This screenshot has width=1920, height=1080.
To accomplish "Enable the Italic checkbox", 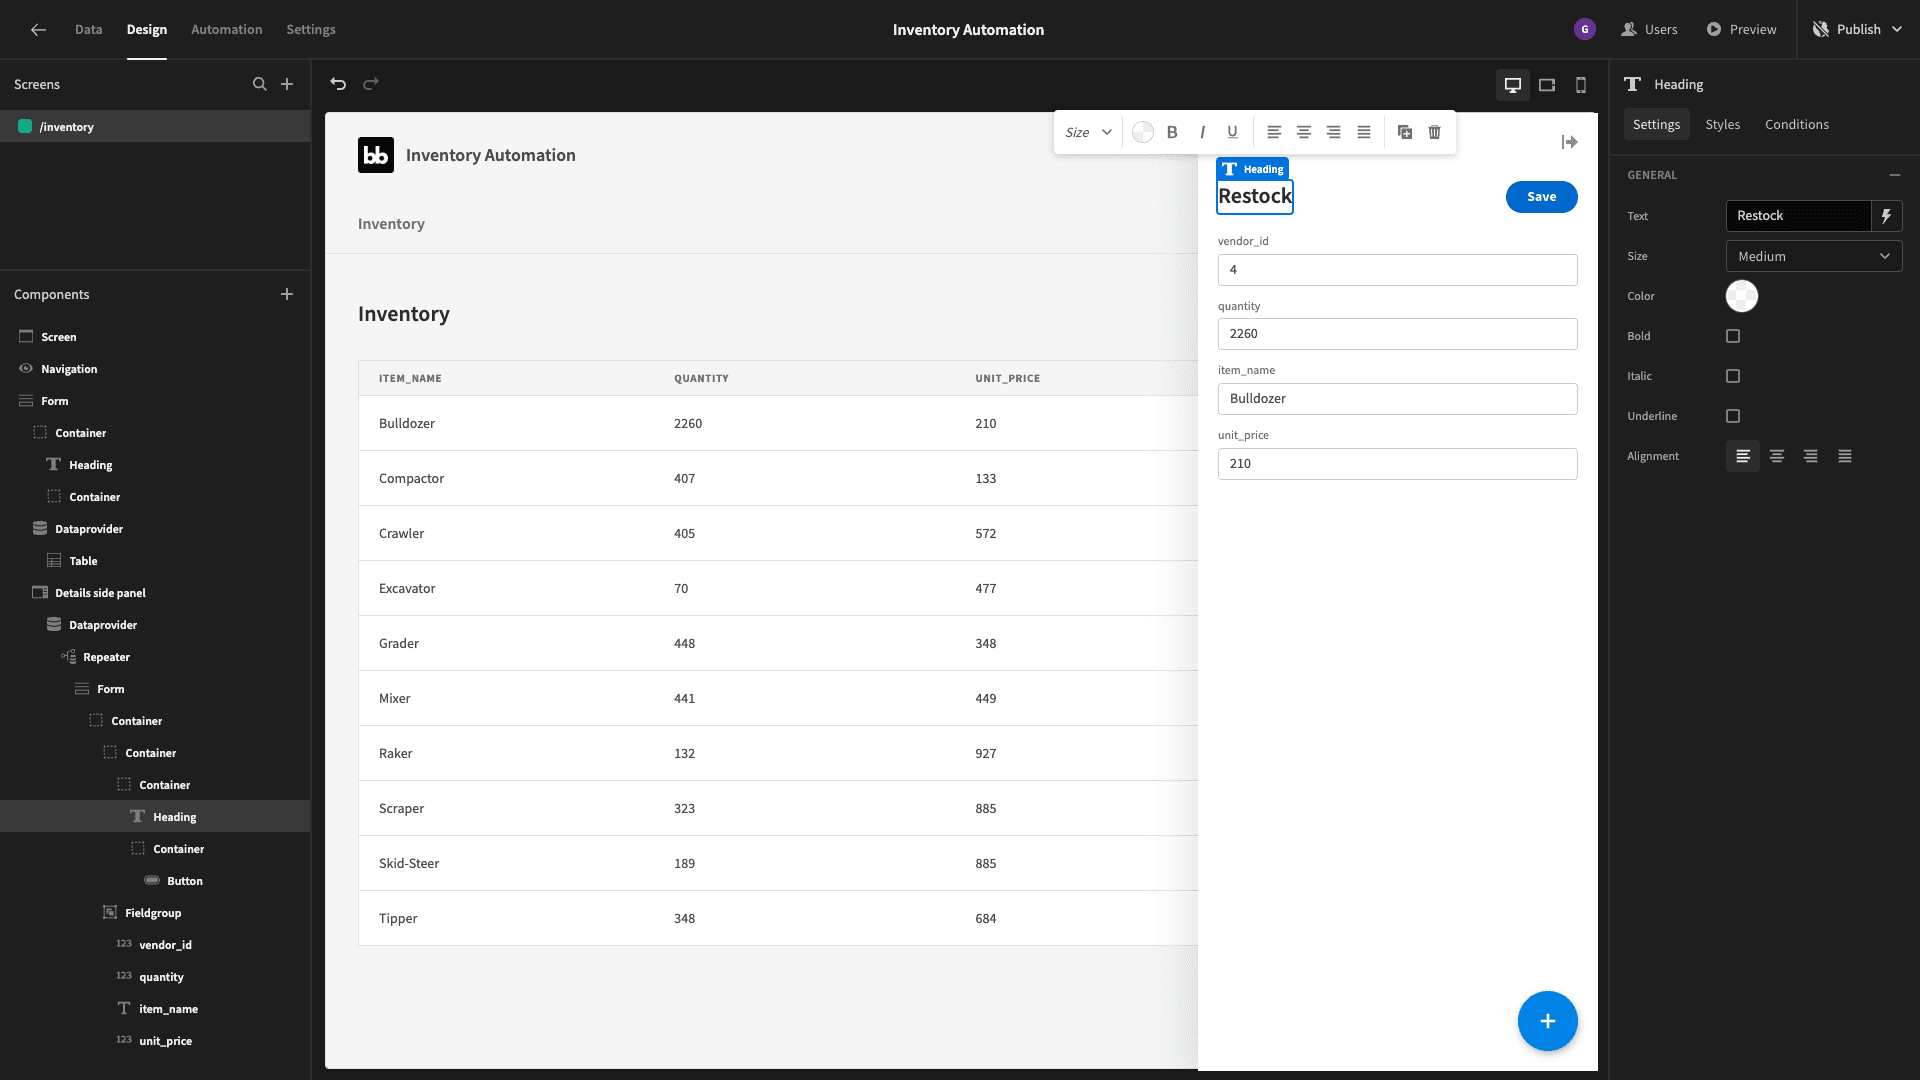I will (1733, 376).
